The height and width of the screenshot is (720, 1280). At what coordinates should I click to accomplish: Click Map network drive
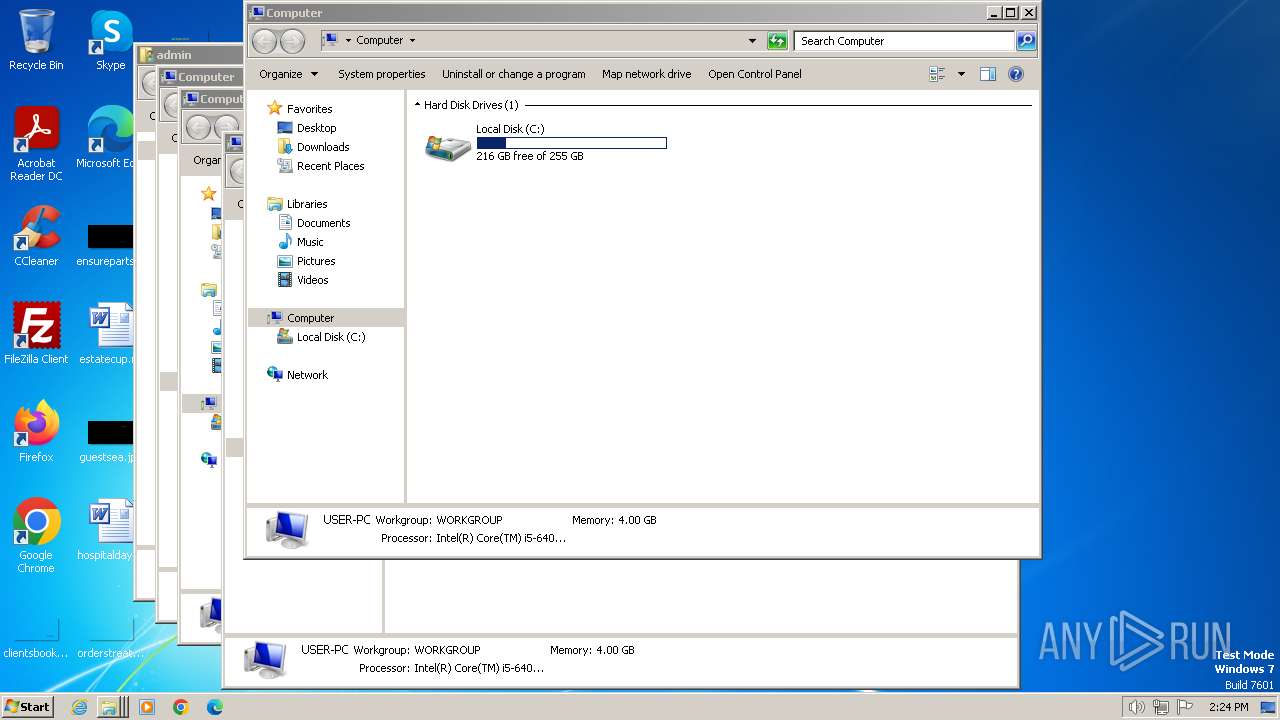[x=646, y=74]
